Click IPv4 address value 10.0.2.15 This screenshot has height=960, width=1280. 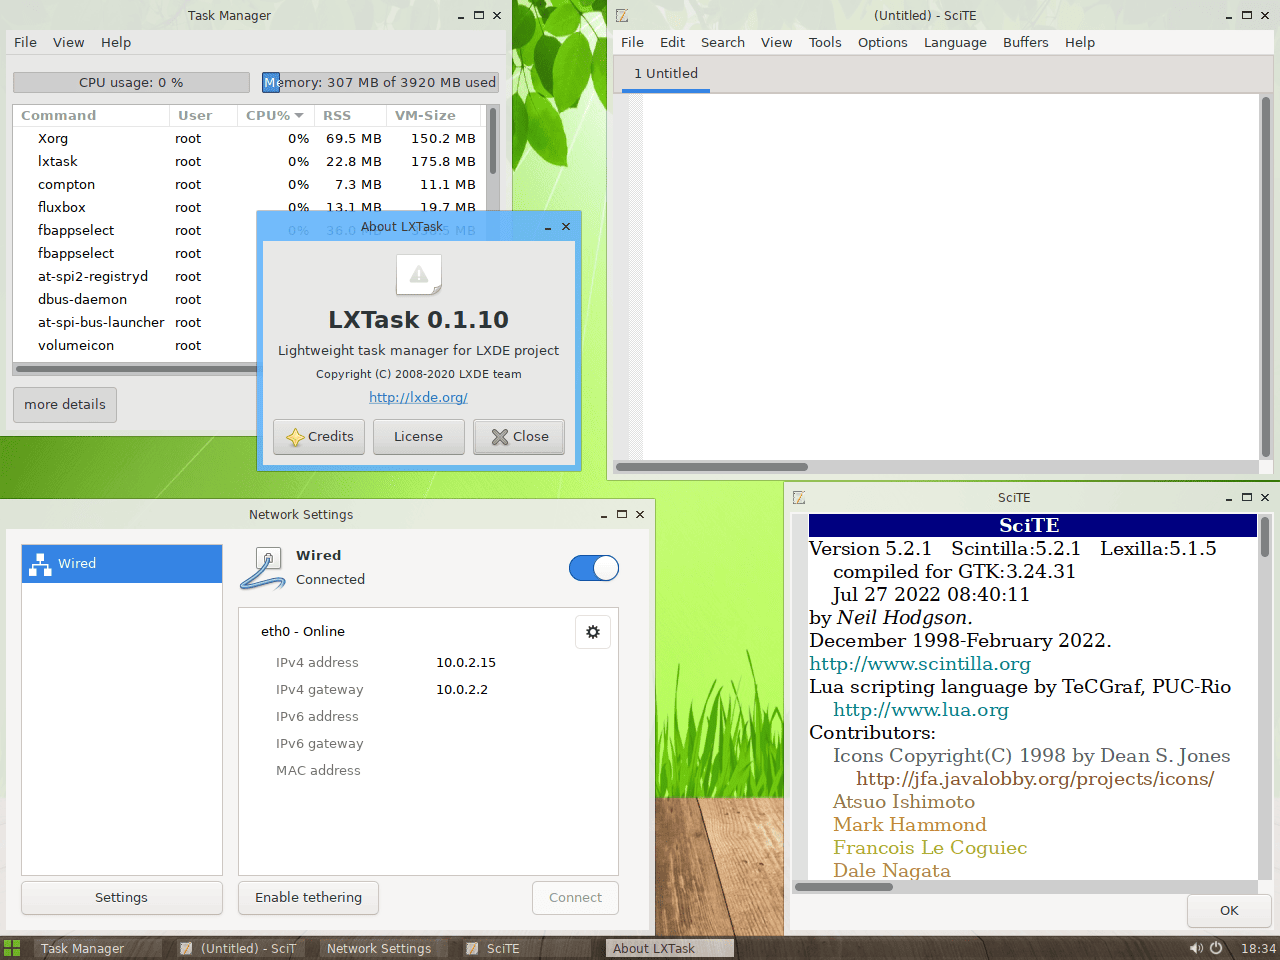point(466,663)
